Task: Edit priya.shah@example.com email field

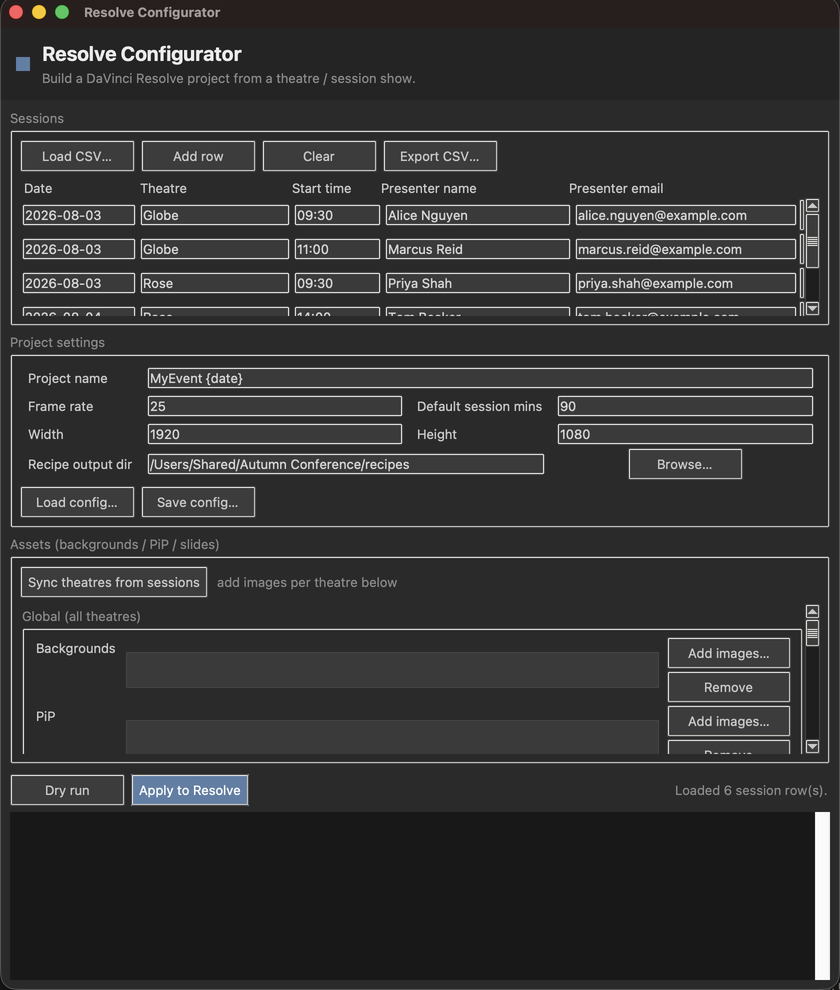Action: tap(686, 283)
